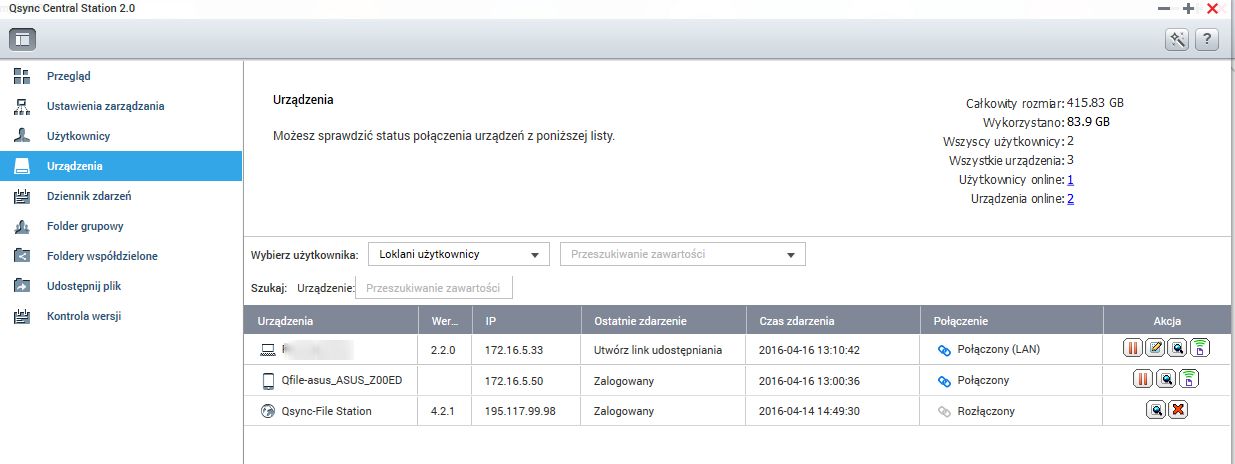The height and width of the screenshot is (464, 1235).
Task: Open the user search Przeszukiwanie zawartości combo box
Action: [x=683, y=254]
